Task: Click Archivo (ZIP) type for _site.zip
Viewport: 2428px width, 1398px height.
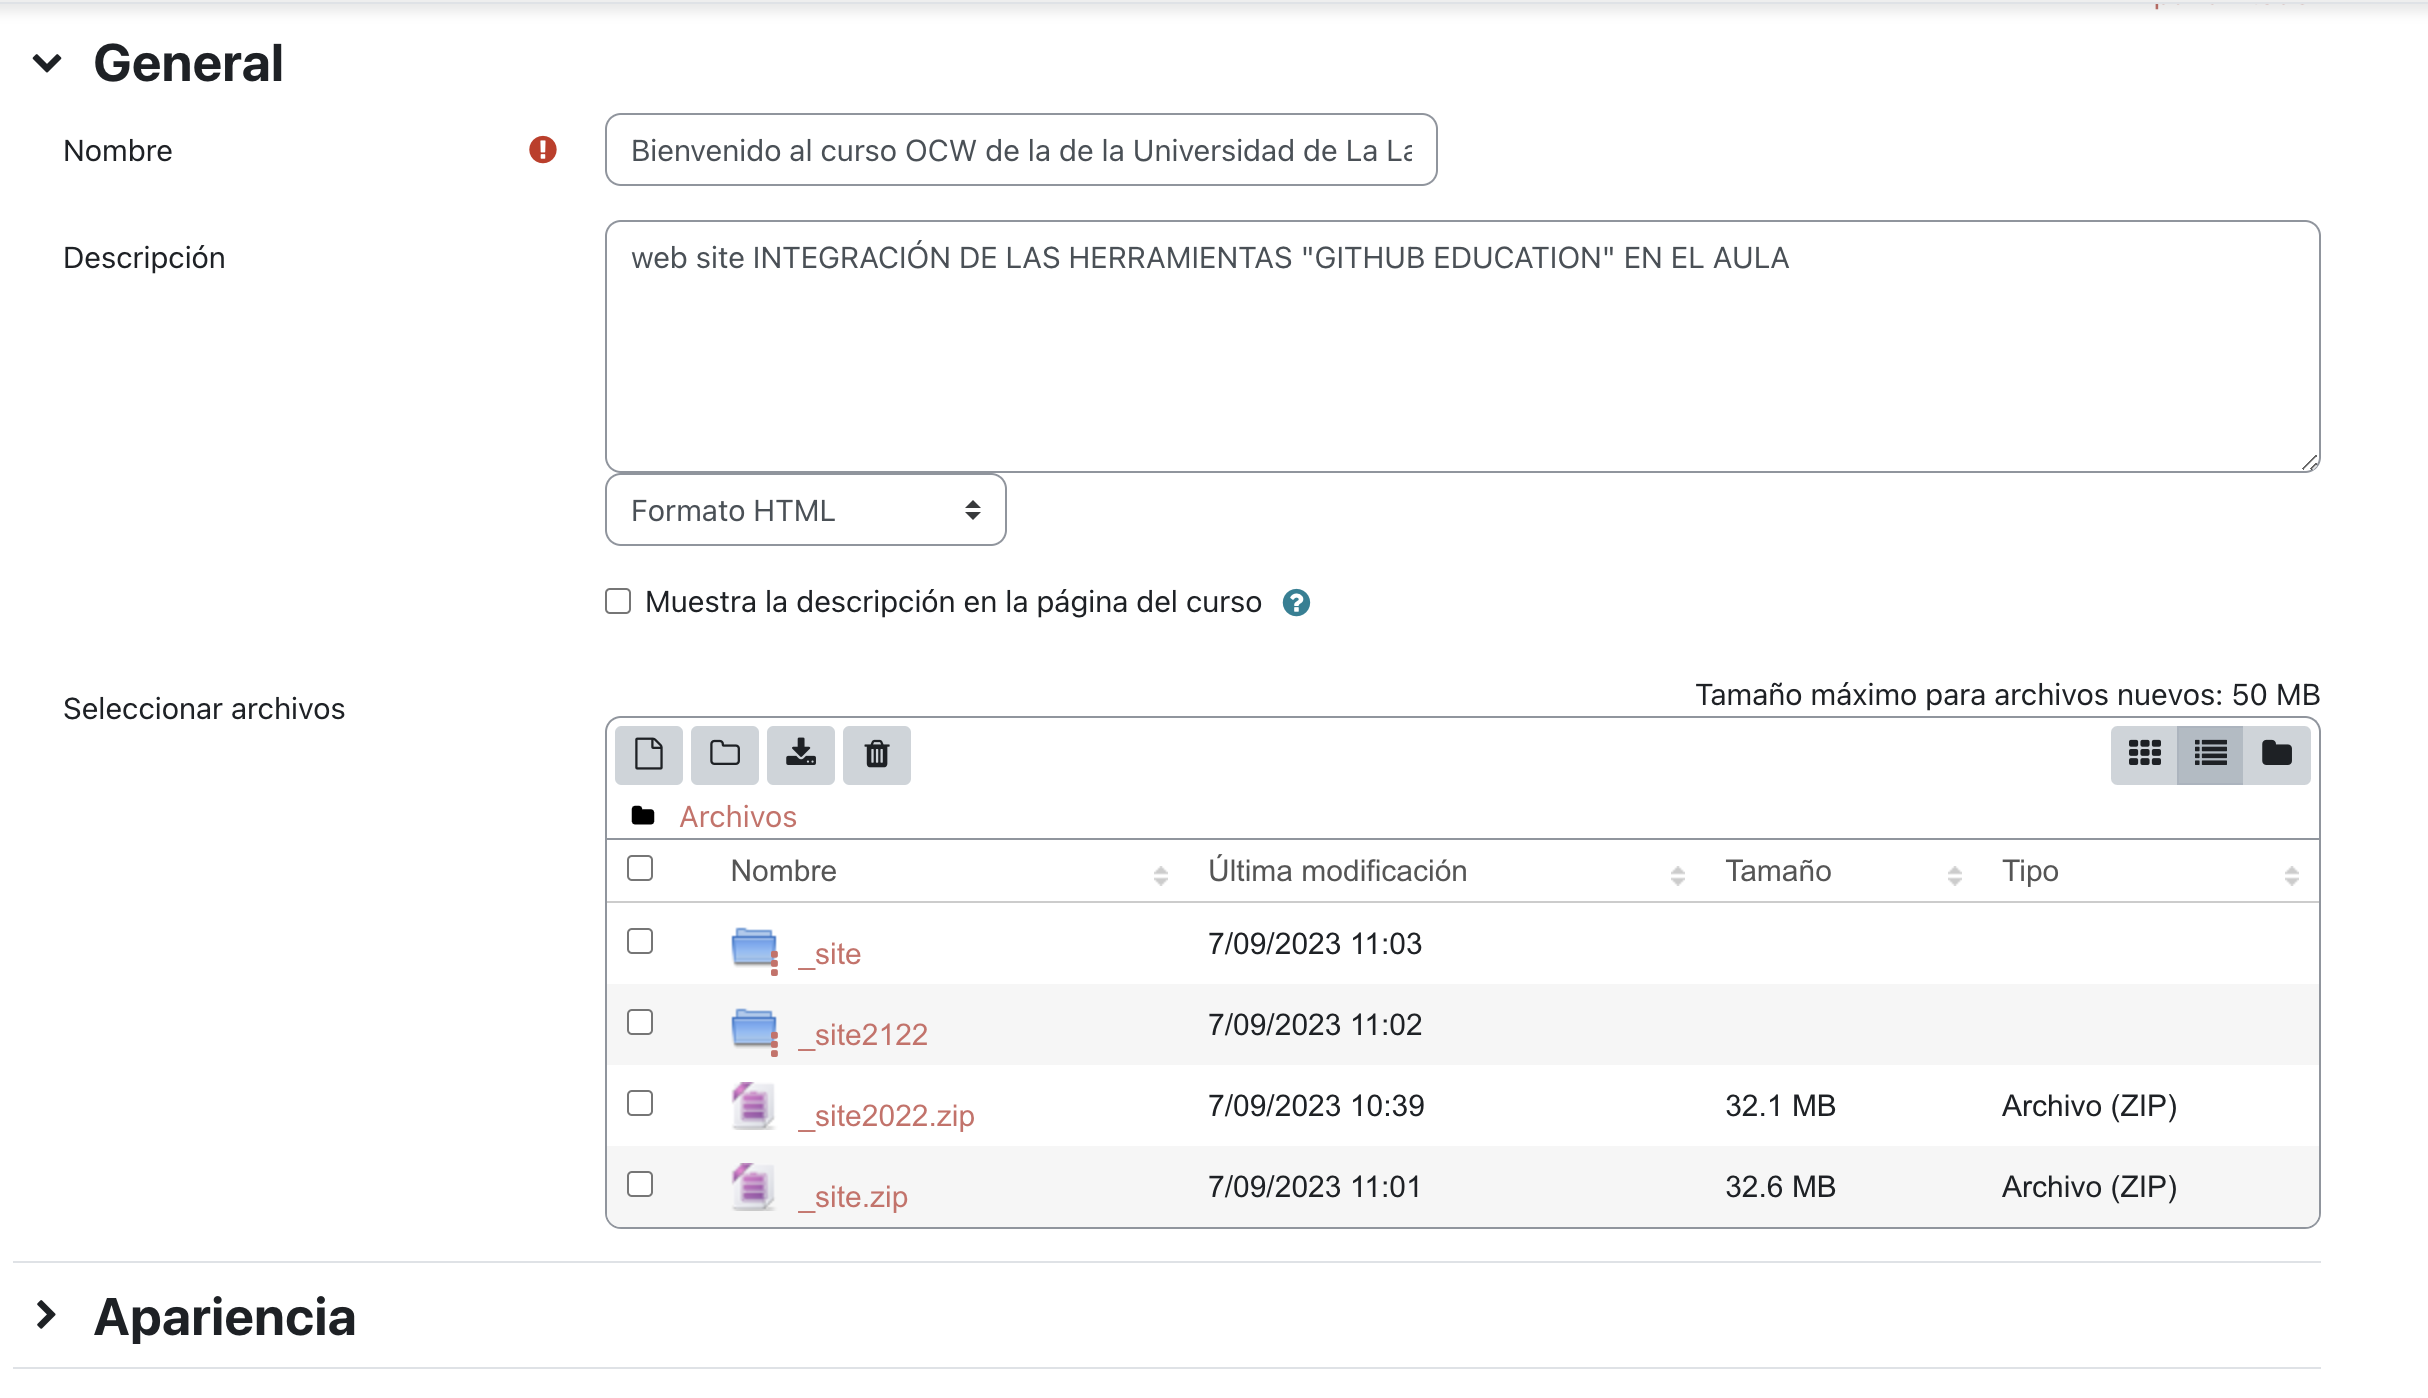Action: pos(2089,1187)
